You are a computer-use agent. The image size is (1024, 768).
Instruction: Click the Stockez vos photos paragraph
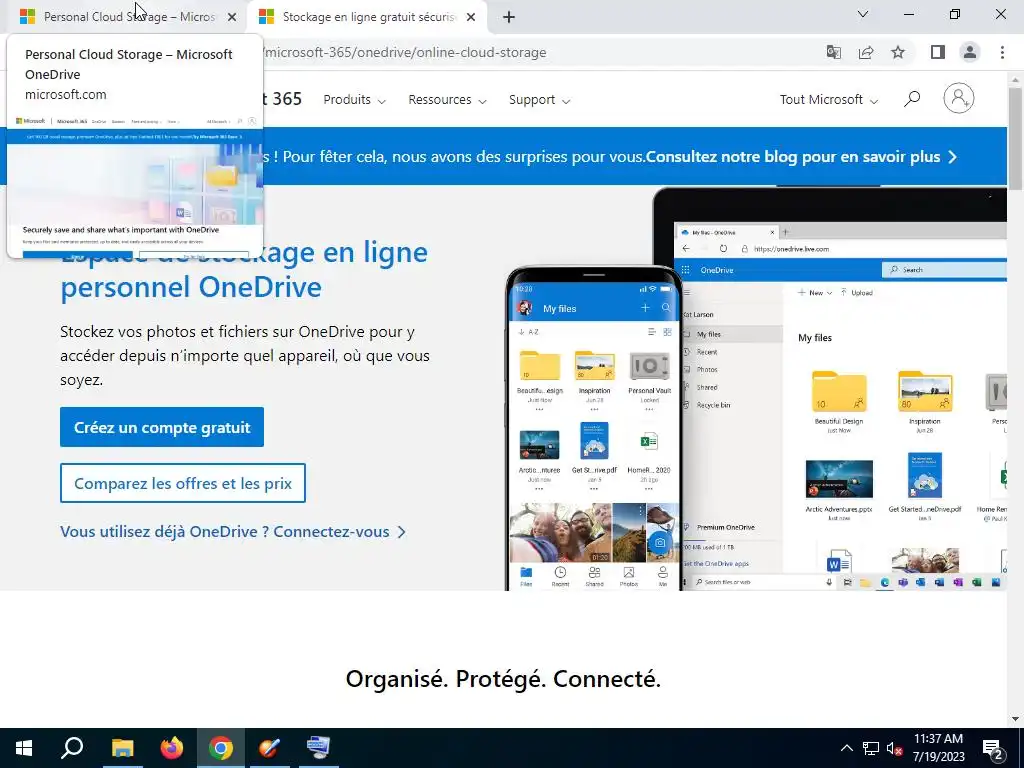tap(245, 356)
